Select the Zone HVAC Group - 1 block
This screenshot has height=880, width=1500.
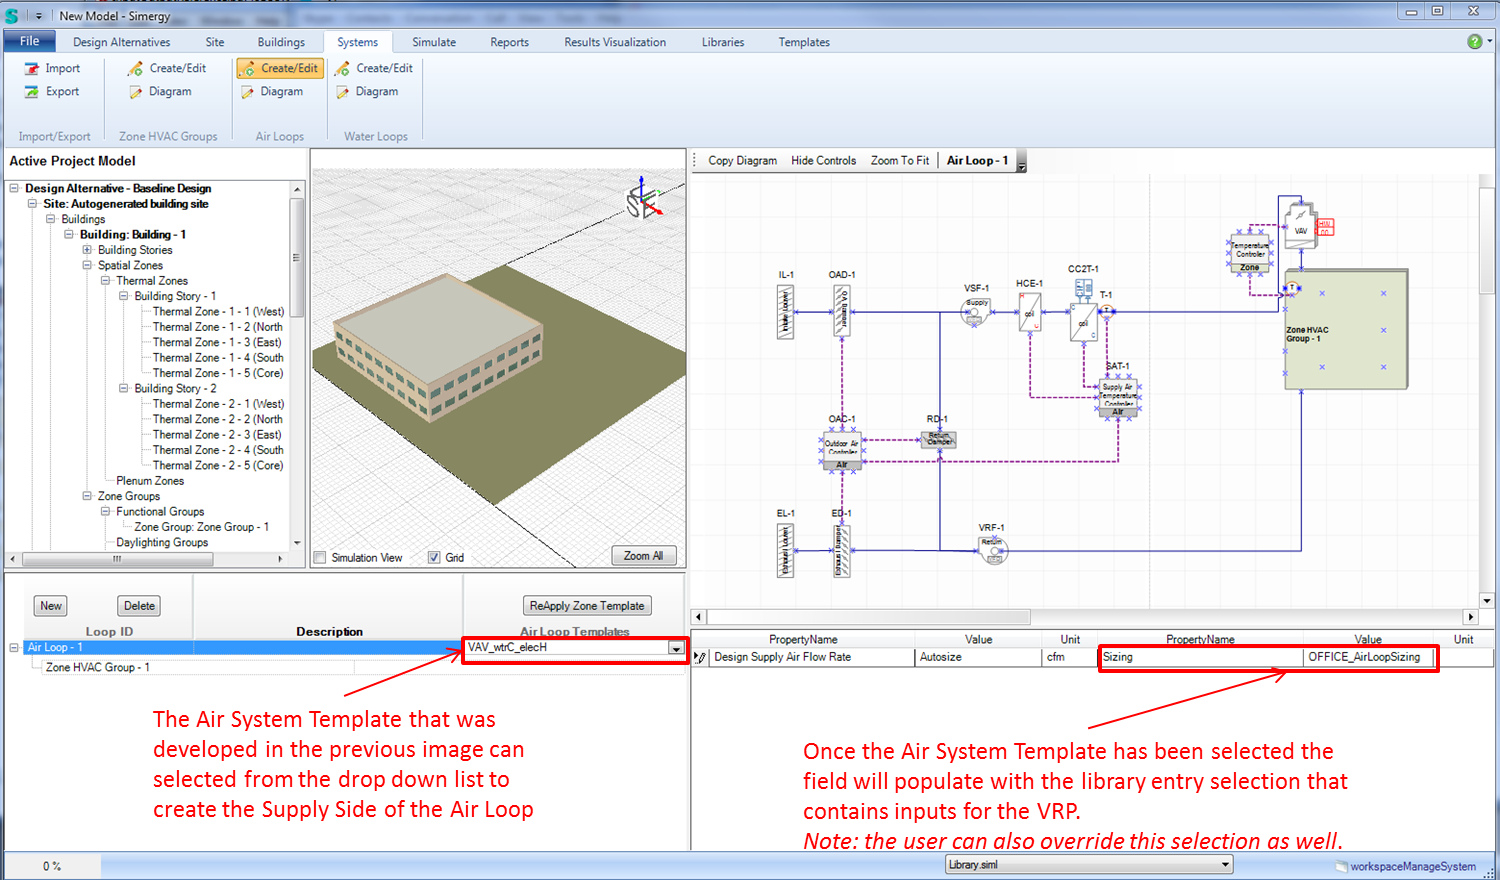[x=1345, y=330]
